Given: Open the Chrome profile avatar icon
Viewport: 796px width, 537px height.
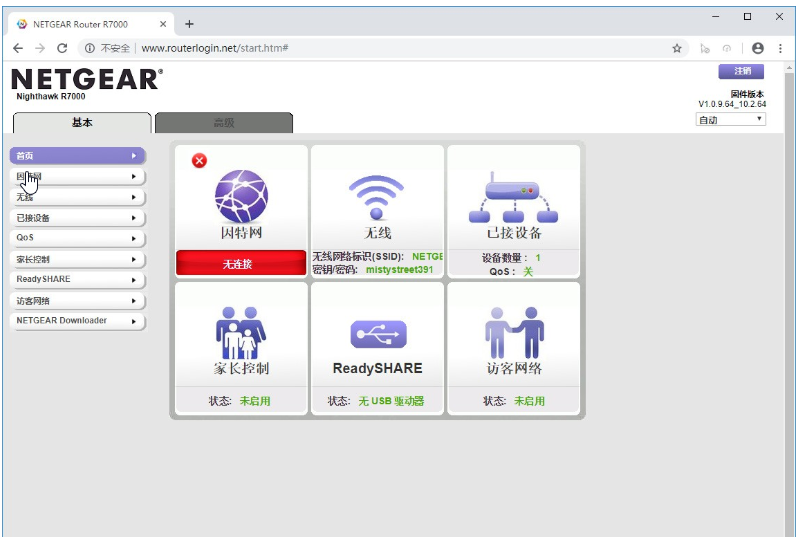Looking at the screenshot, I should coord(757,48).
